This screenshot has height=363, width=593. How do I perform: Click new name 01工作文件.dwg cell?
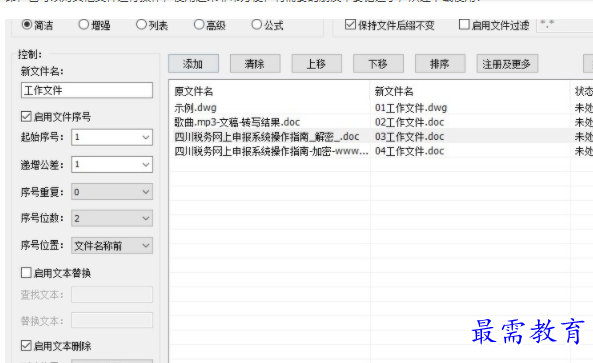pyautogui.click(x=411, y=108)
